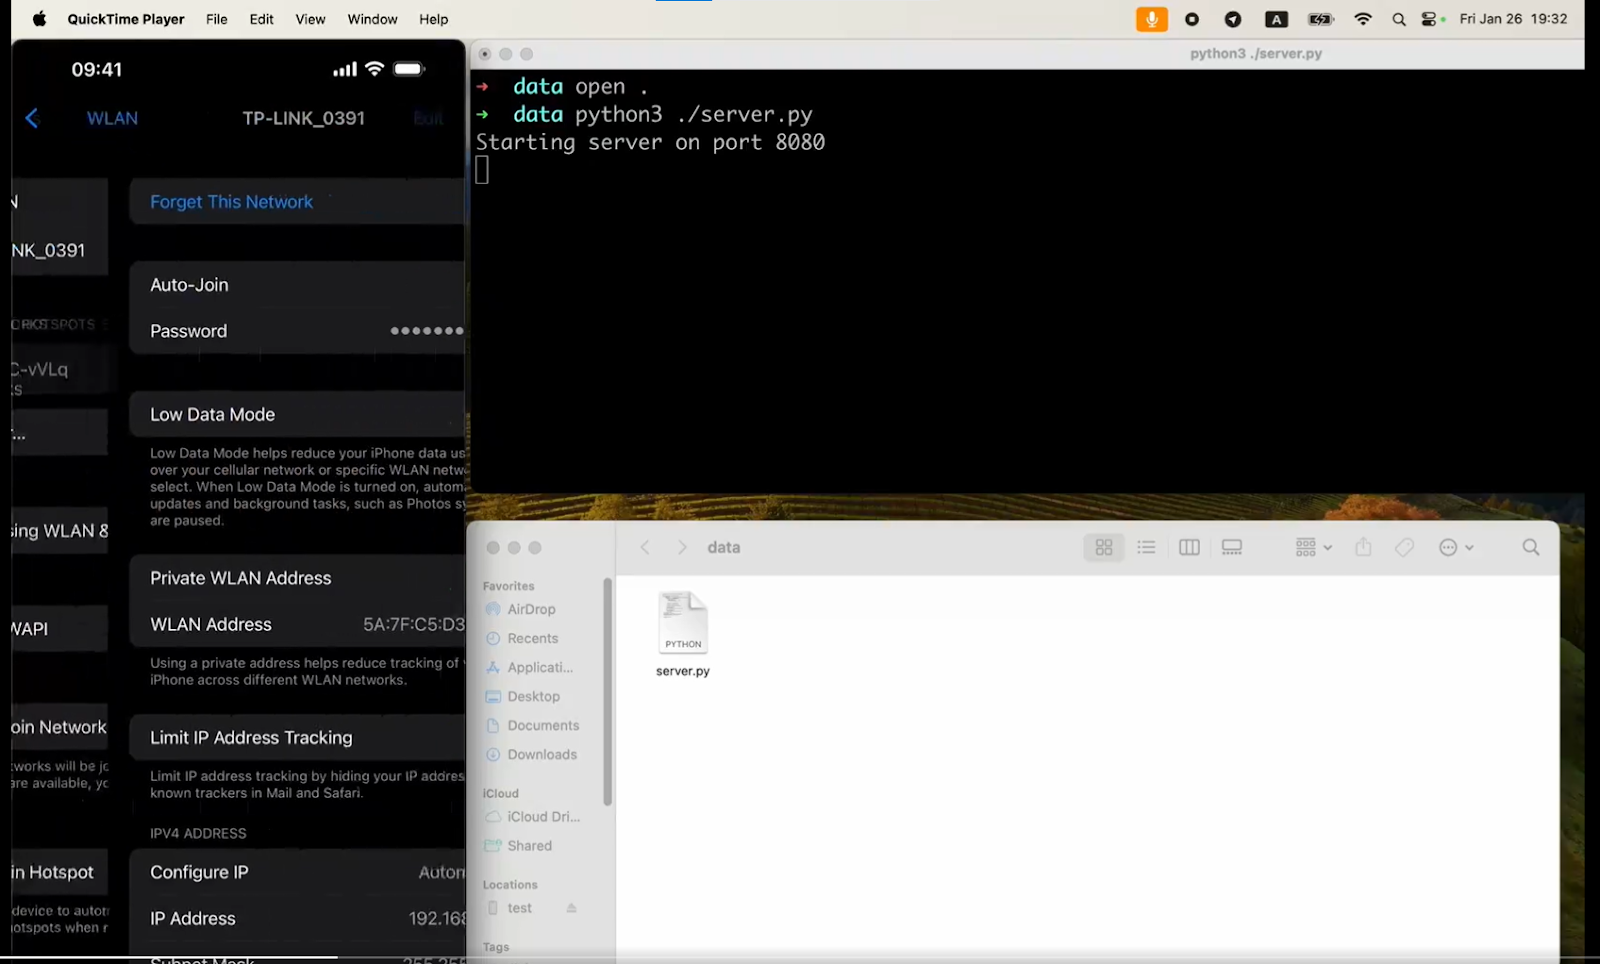The image size is (1600, 964).
Task: Tap the Low Data Mode row
Action: (x=297, y=414)
